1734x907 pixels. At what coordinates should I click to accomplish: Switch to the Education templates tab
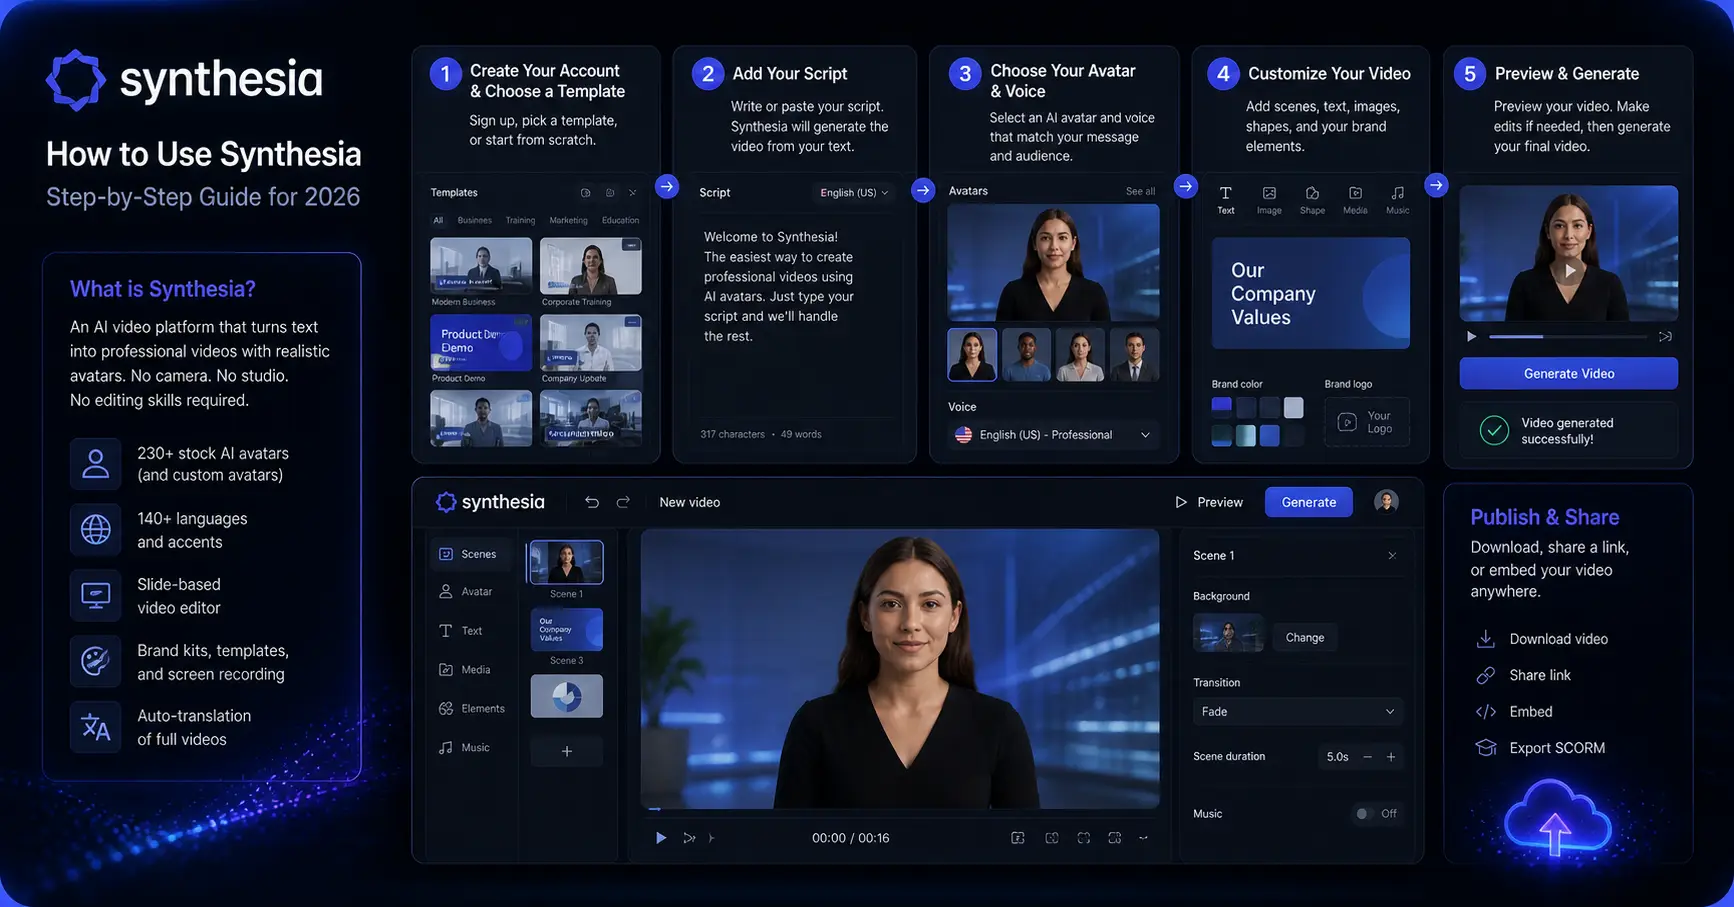[x=620, y=220]
